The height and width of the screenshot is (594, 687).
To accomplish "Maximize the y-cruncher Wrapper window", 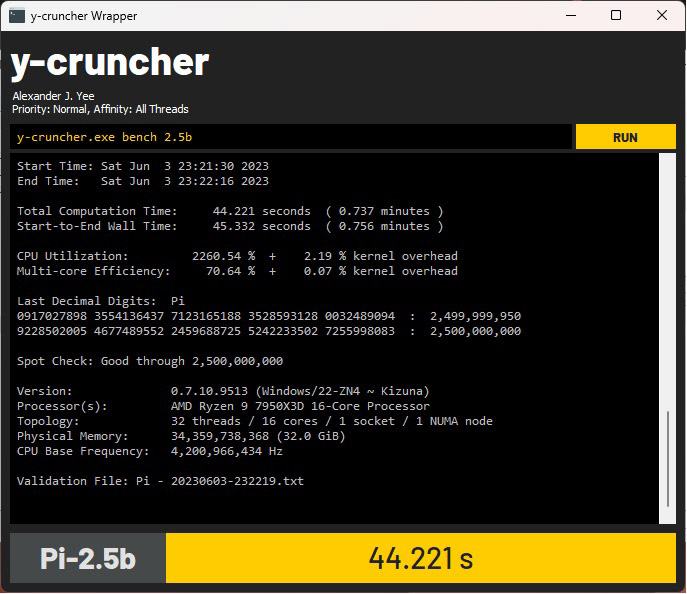I will pos(616,15).
